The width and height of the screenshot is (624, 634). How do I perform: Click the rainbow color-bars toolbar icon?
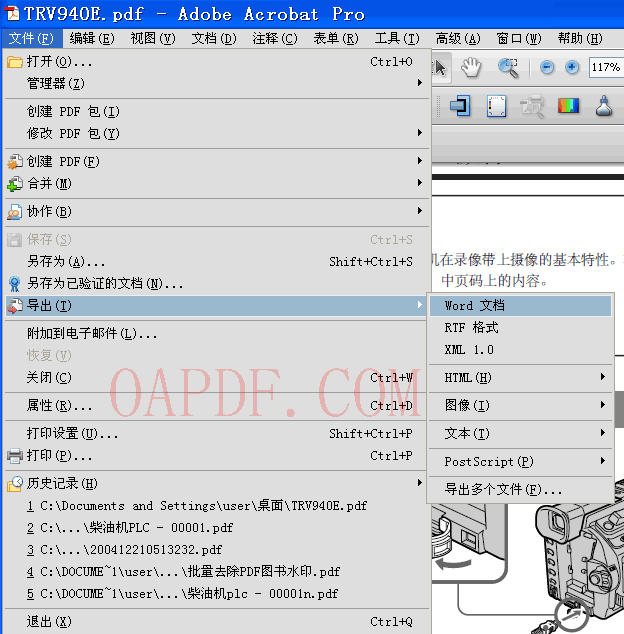tap(568, 106)
